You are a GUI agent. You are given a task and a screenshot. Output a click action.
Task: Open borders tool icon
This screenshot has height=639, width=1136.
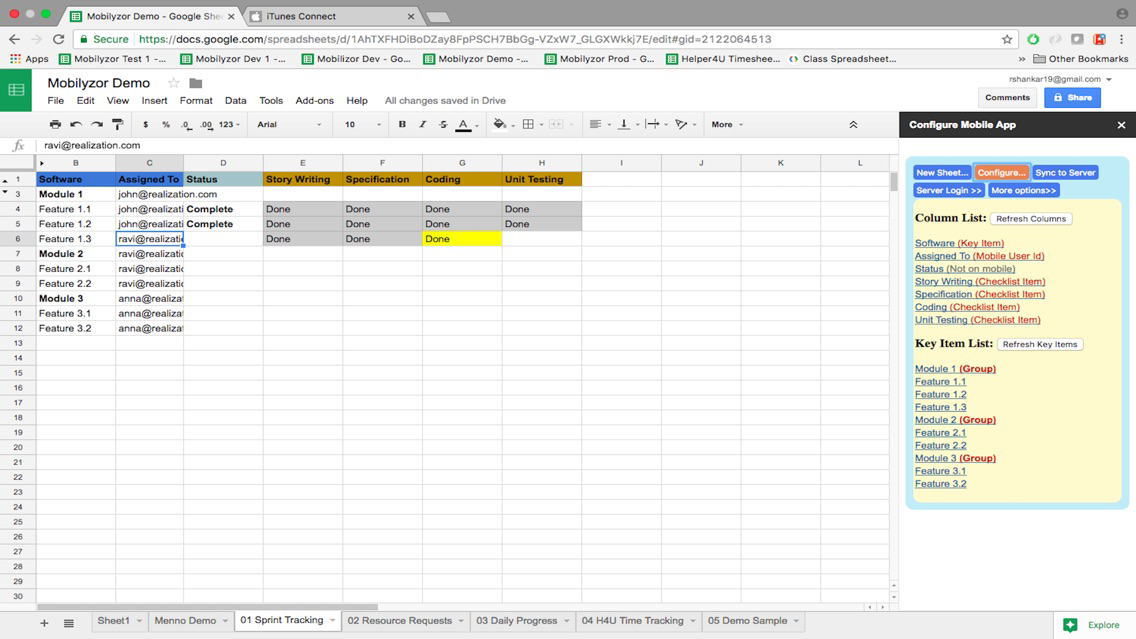pos(528,125)
